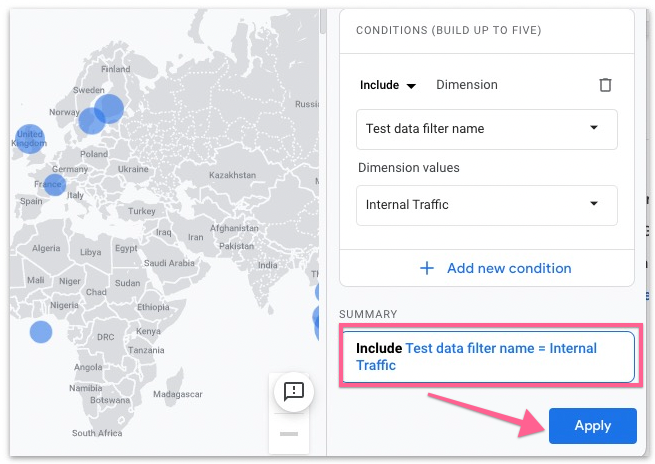Open the Internal Traffic dimension values dropdown

[x=486, y=205]
